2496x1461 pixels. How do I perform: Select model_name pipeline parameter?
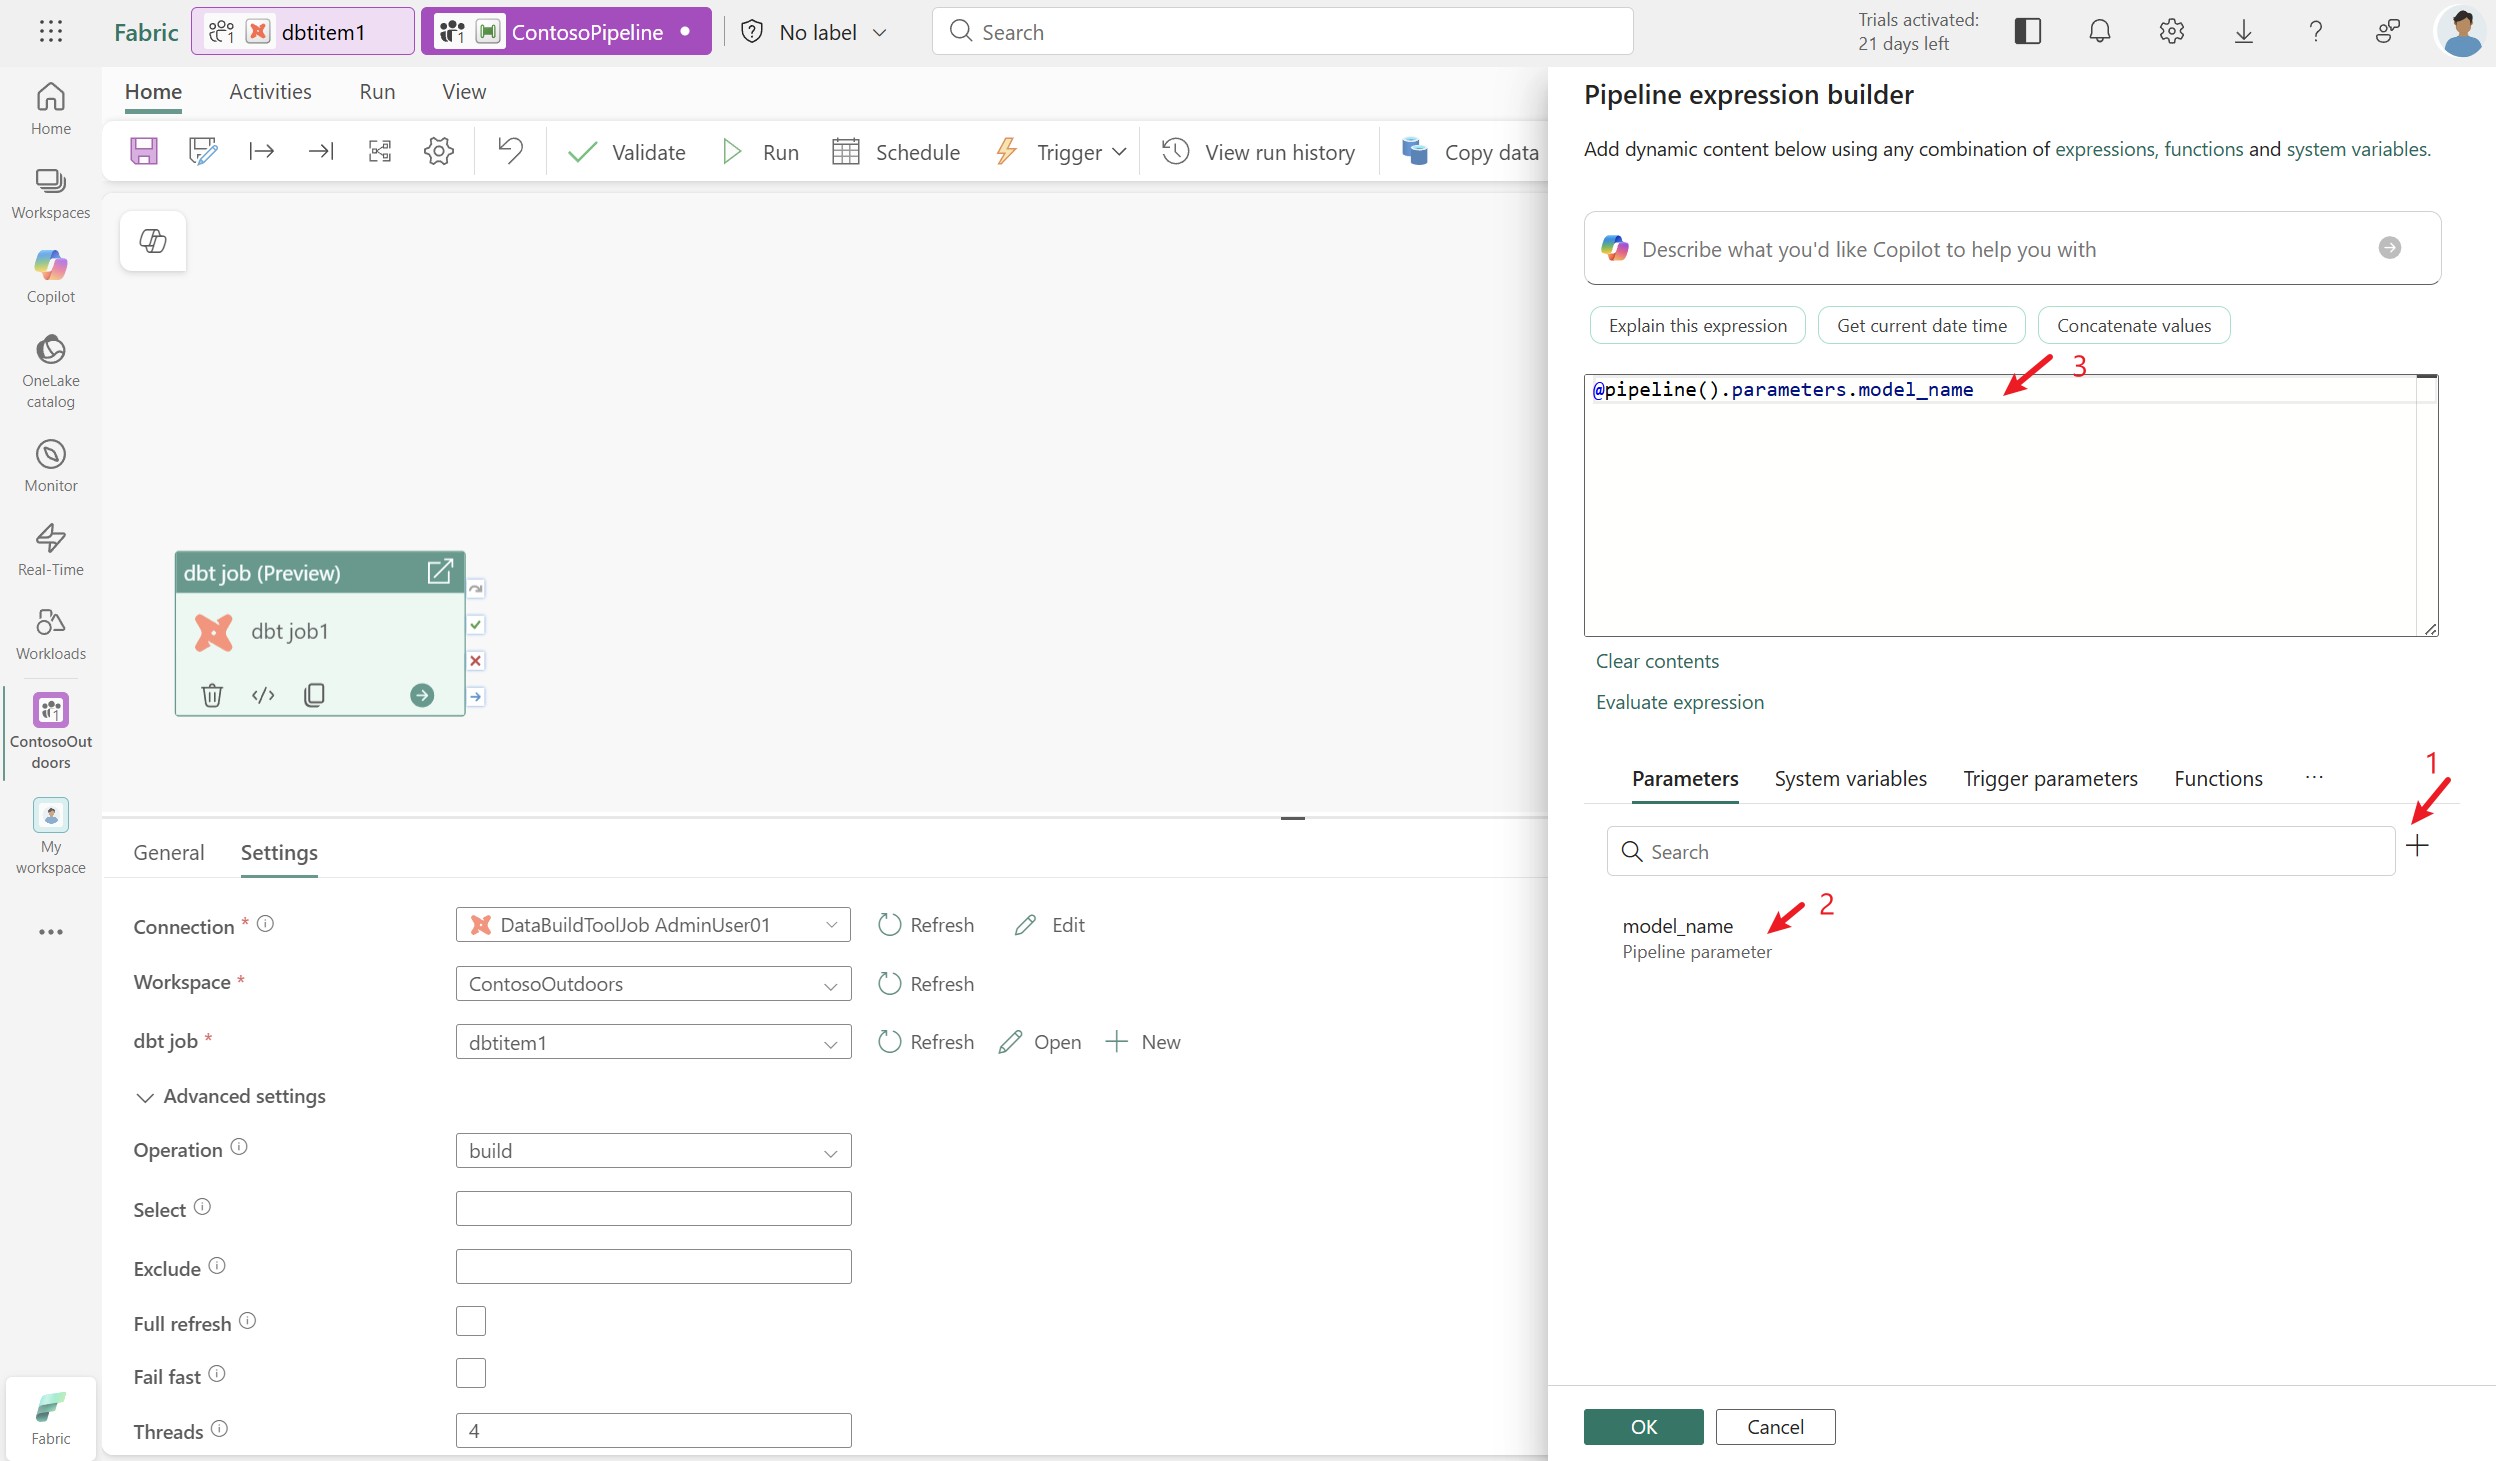[1696, 938]
